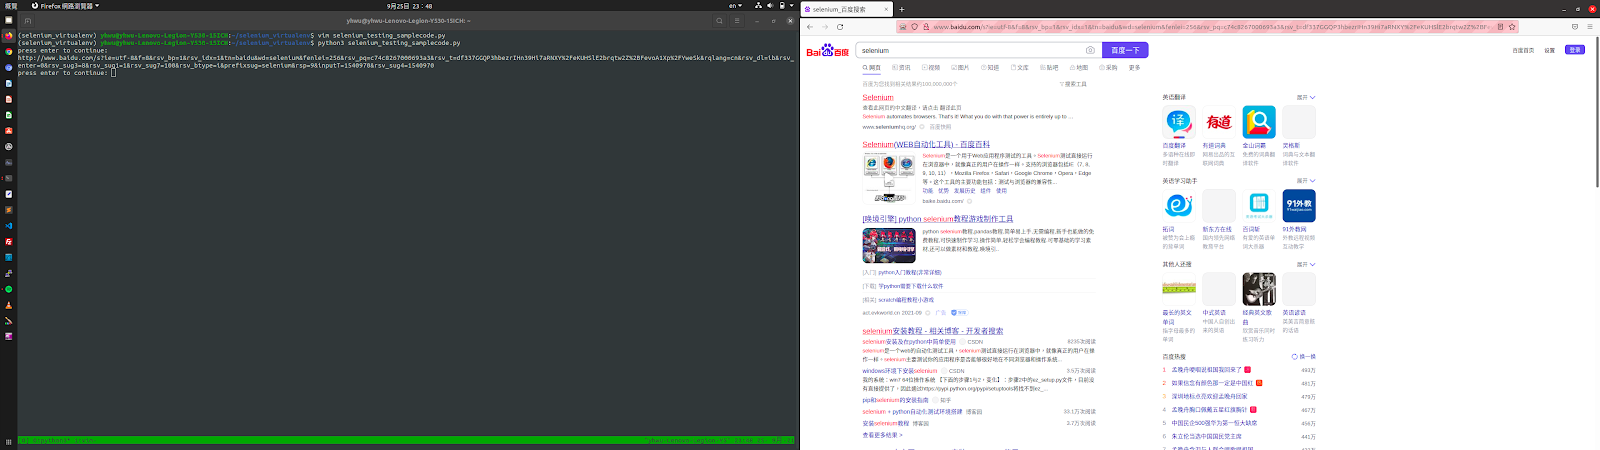Open python selenium教程游戏制作工具 ad result
This screenshot has width=1600, height=450.
coord(938,219)
